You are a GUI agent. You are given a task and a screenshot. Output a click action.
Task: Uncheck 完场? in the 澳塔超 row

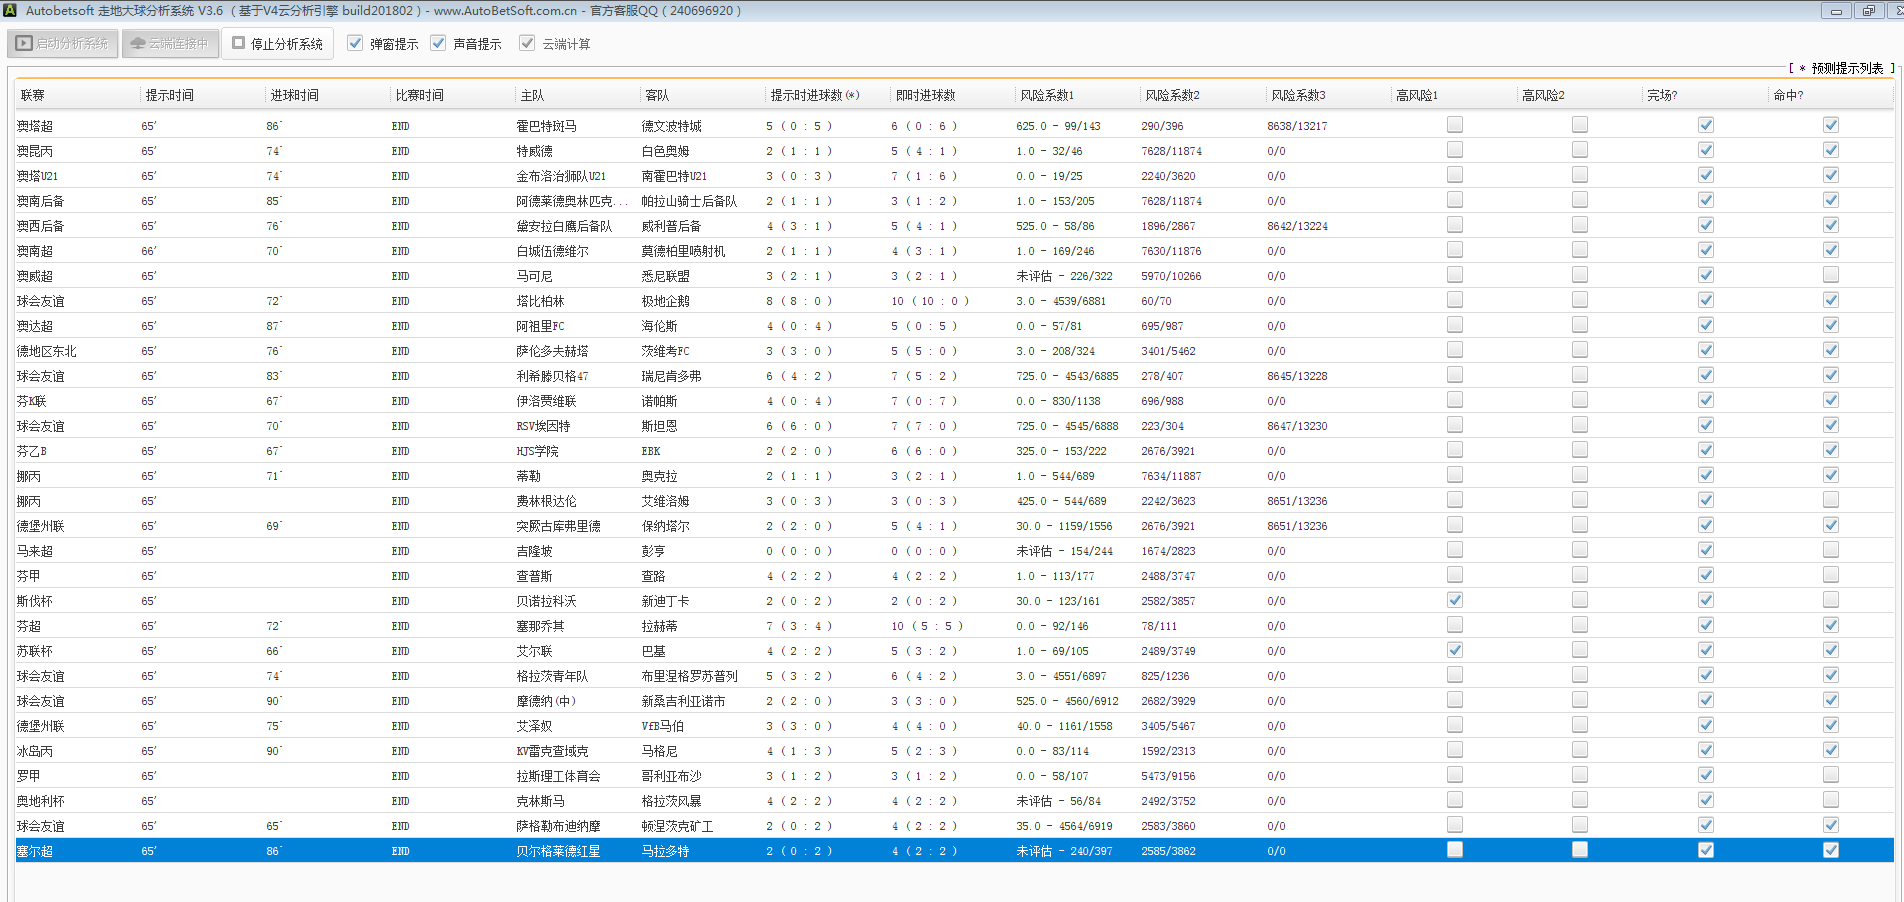(1705, 125)
